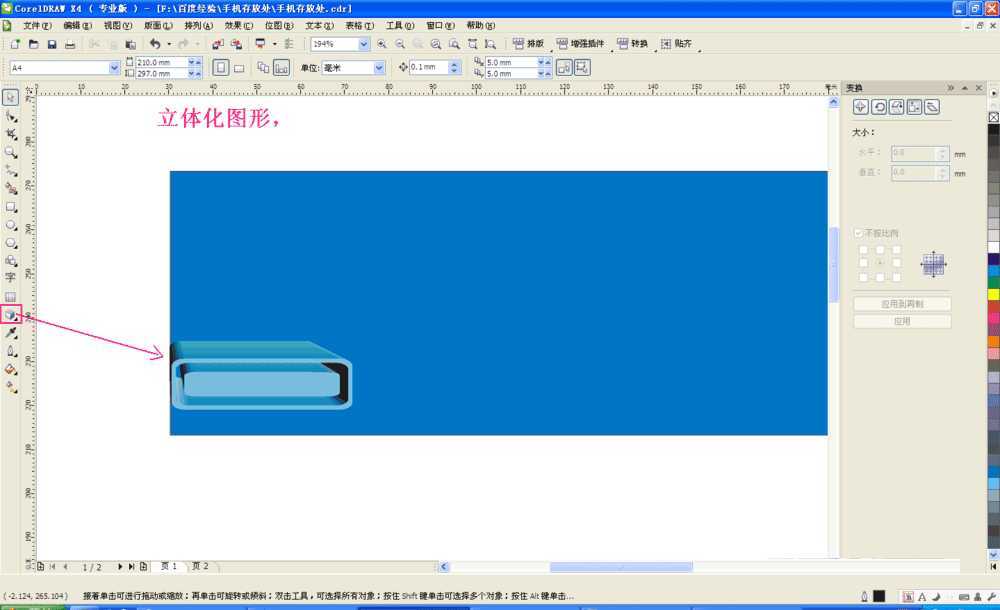This screenshot has height=610, width=1000.
Task: Open the paper size A4 dropdown
Action: click(x=113, y=65)
